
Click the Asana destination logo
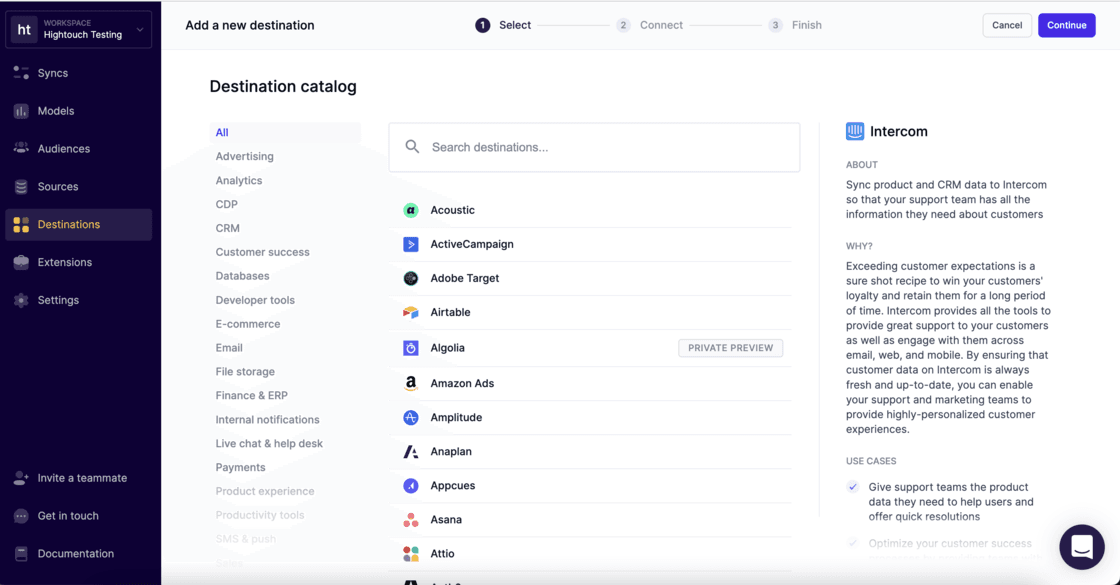pyautogui.click(x=411, y=519)
